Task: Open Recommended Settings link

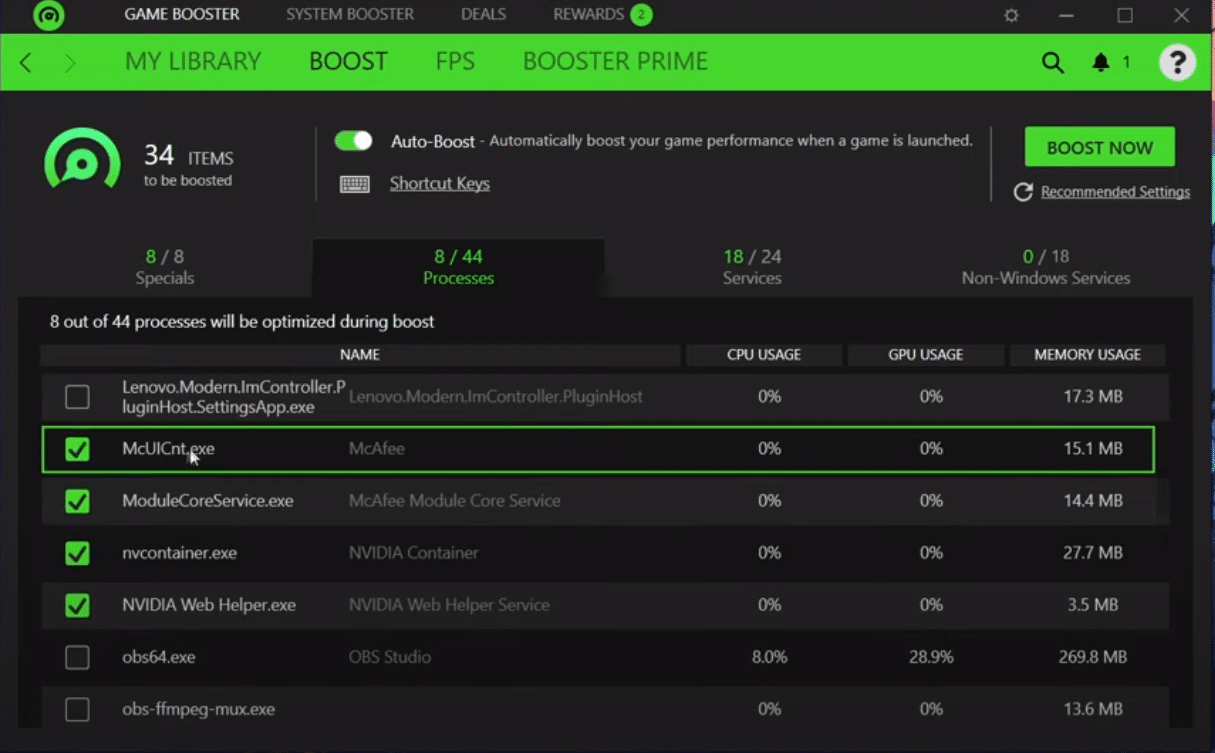Action: (x=1113, y=191)
